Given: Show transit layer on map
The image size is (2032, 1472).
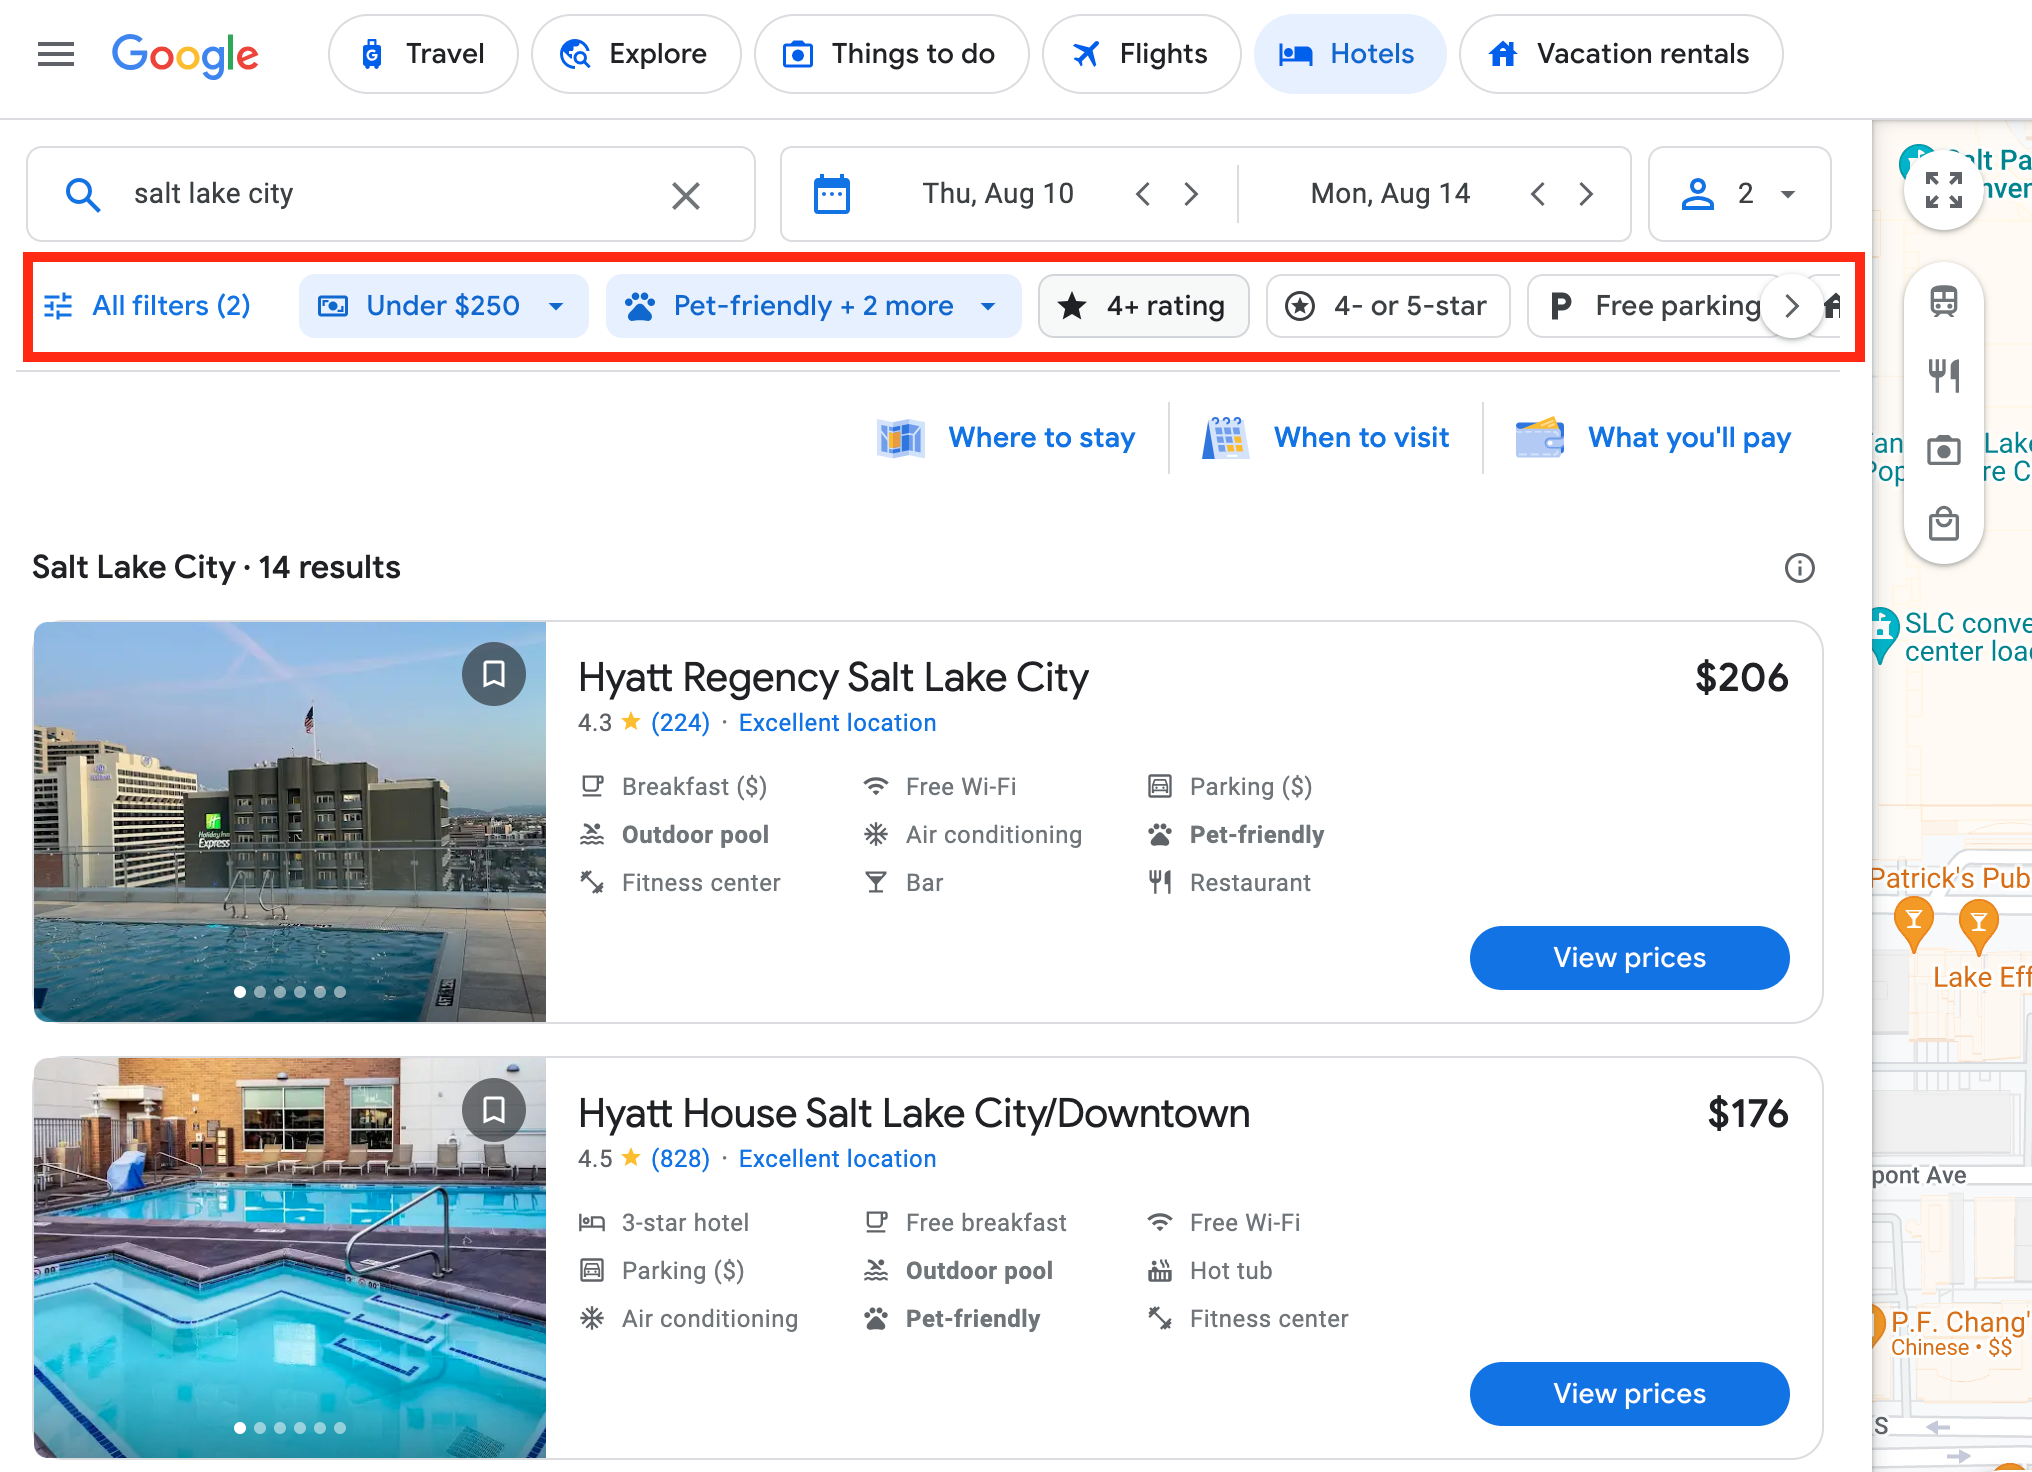Looking at the screenshot, I should pyautogui.click(x=1944, y=301).
